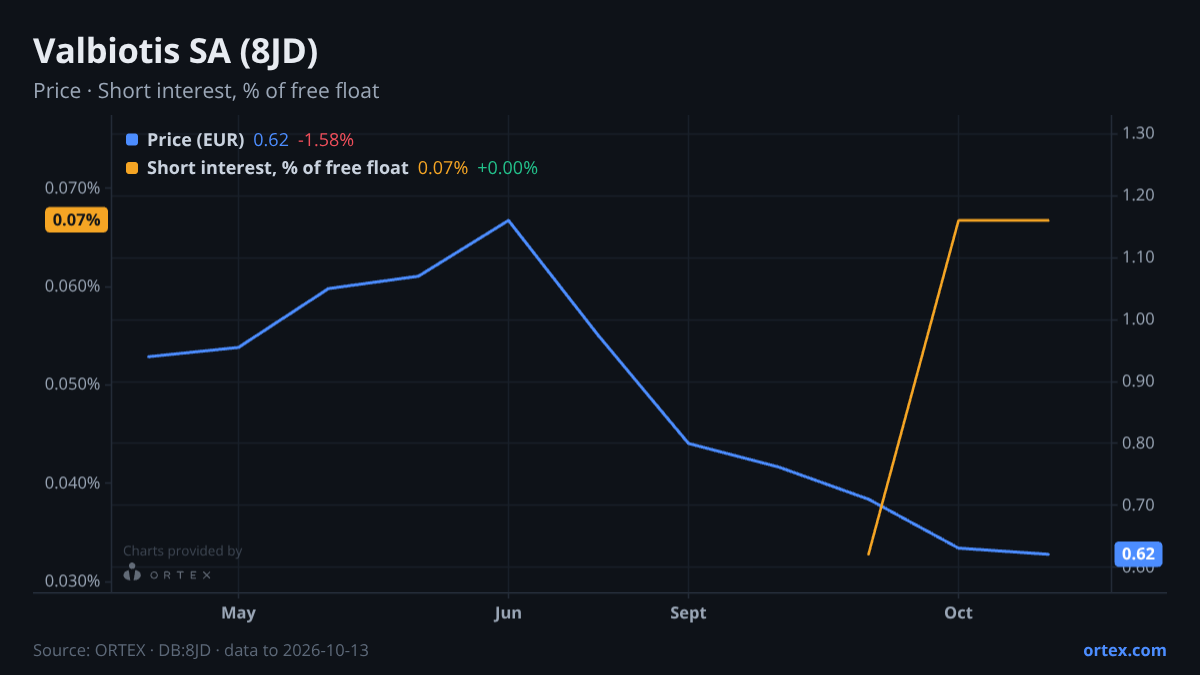
Task: Click the 0.80 right axis label
Action: pos(1139,443)
